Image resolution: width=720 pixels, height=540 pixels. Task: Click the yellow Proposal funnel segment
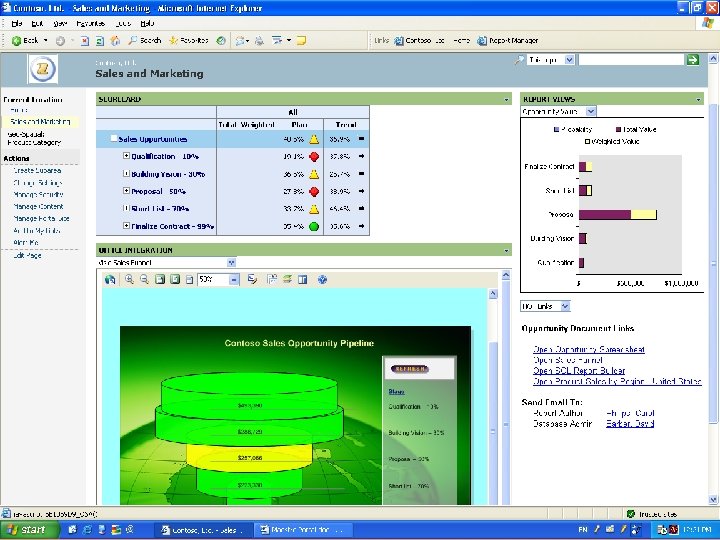coord(249,457)
